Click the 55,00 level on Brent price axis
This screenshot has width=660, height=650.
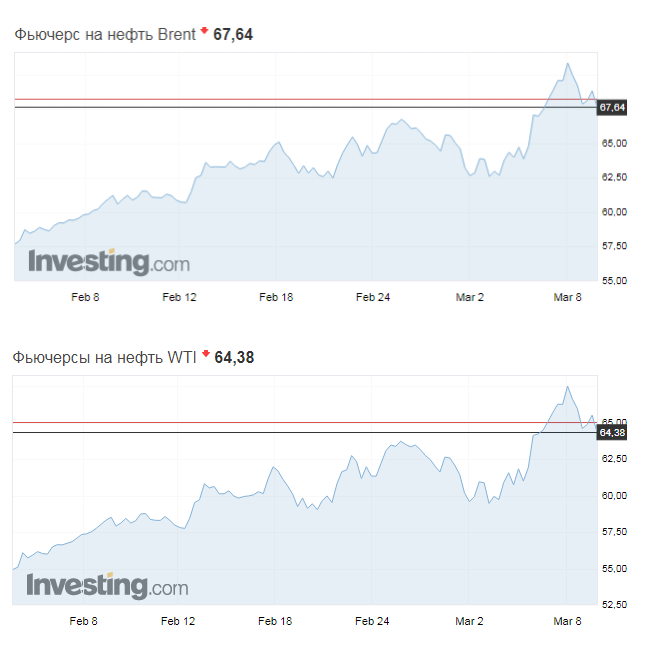[614, 280]
